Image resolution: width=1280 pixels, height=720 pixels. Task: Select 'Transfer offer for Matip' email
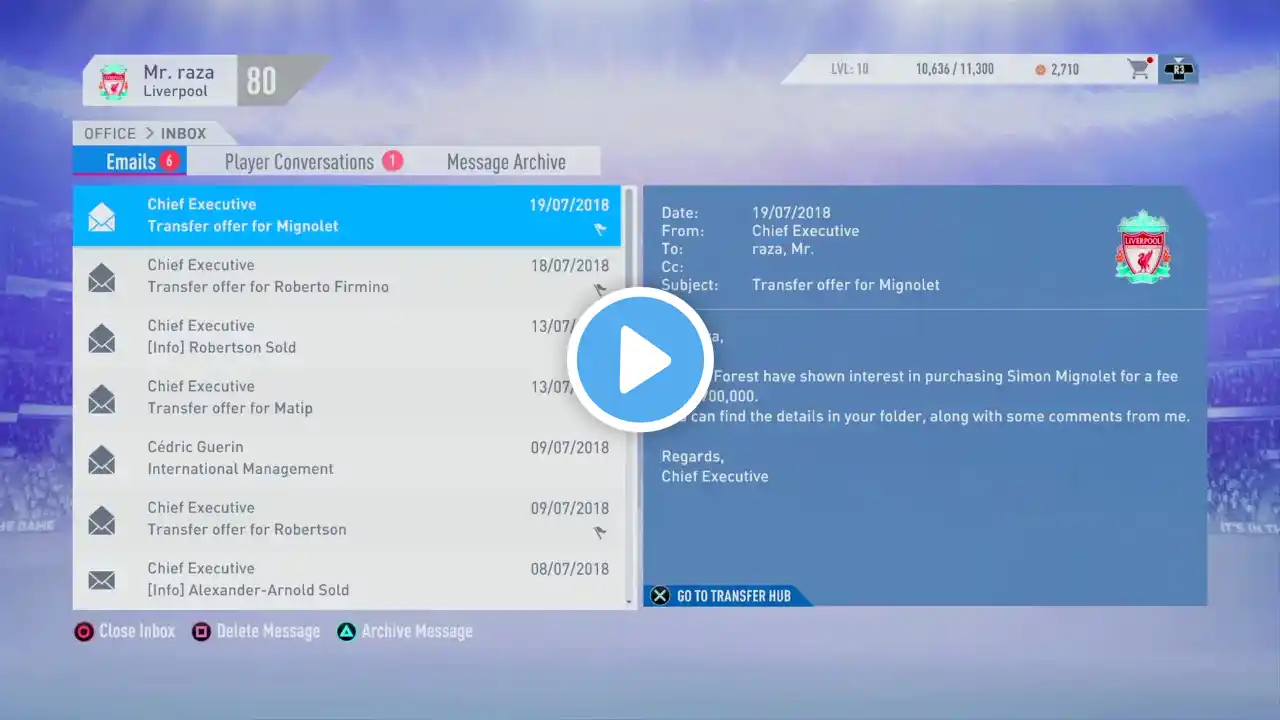pos(230,408)
